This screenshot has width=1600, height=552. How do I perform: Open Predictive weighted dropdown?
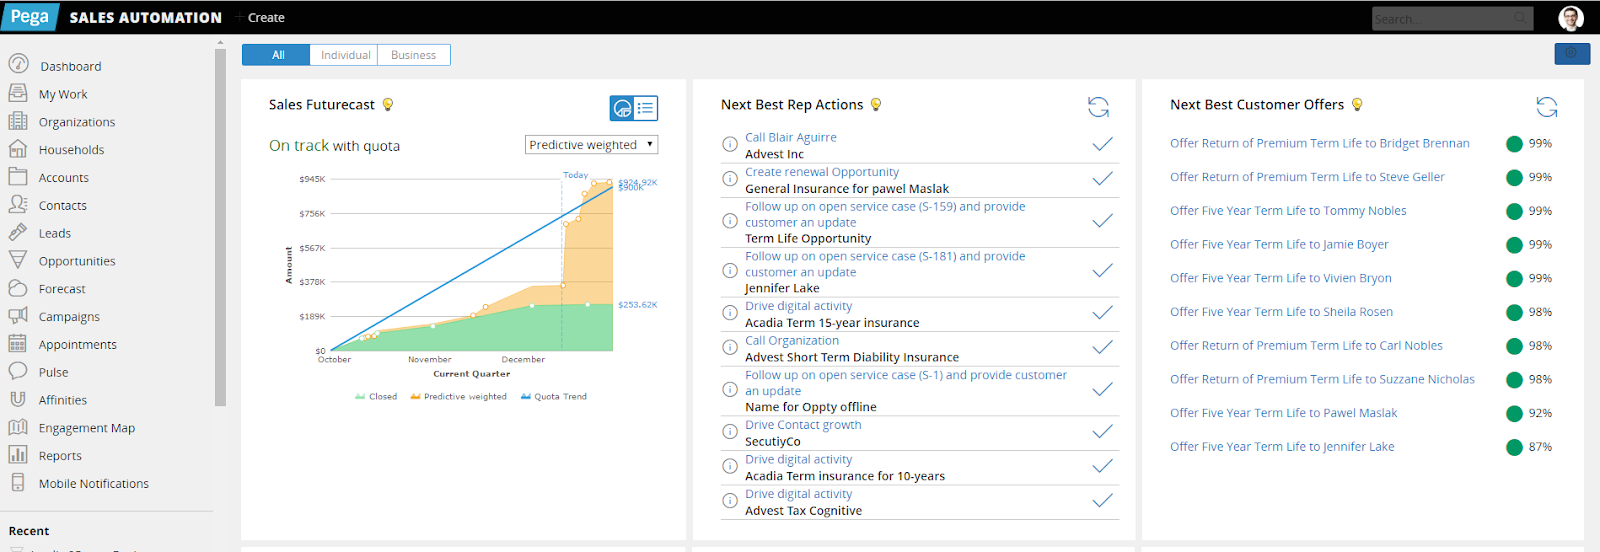[591, 145]
